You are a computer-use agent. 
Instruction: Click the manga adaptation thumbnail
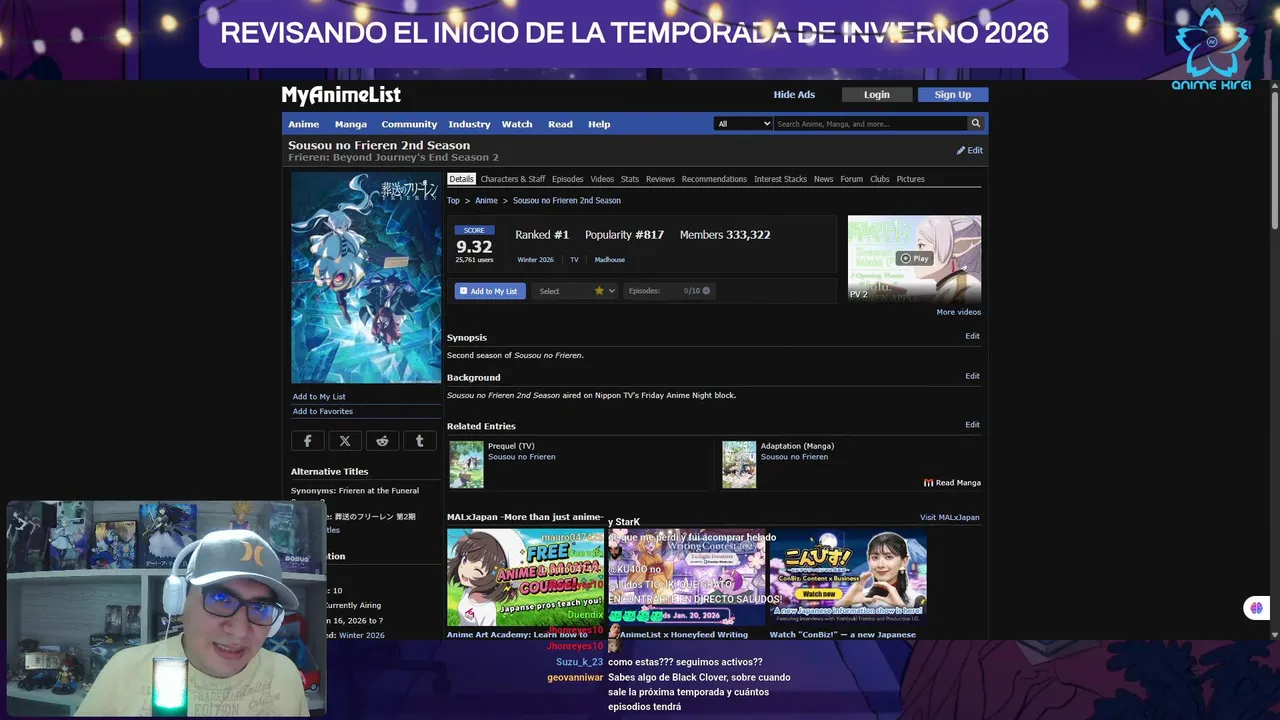tap(739, 465)
